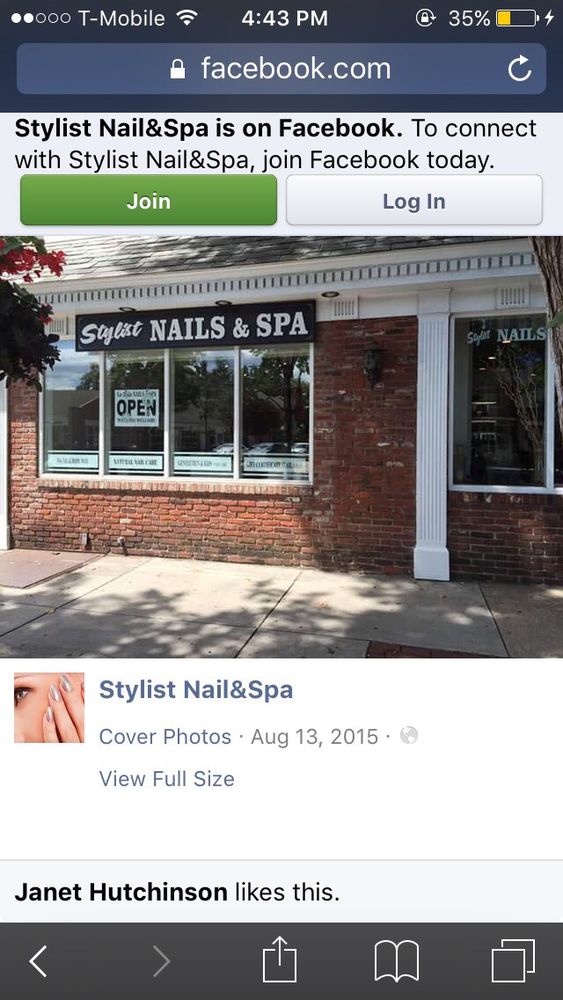Tap the 4:43 PM status bar clock
Screen dimensions: 563x1000
click(x=284, y=18)
